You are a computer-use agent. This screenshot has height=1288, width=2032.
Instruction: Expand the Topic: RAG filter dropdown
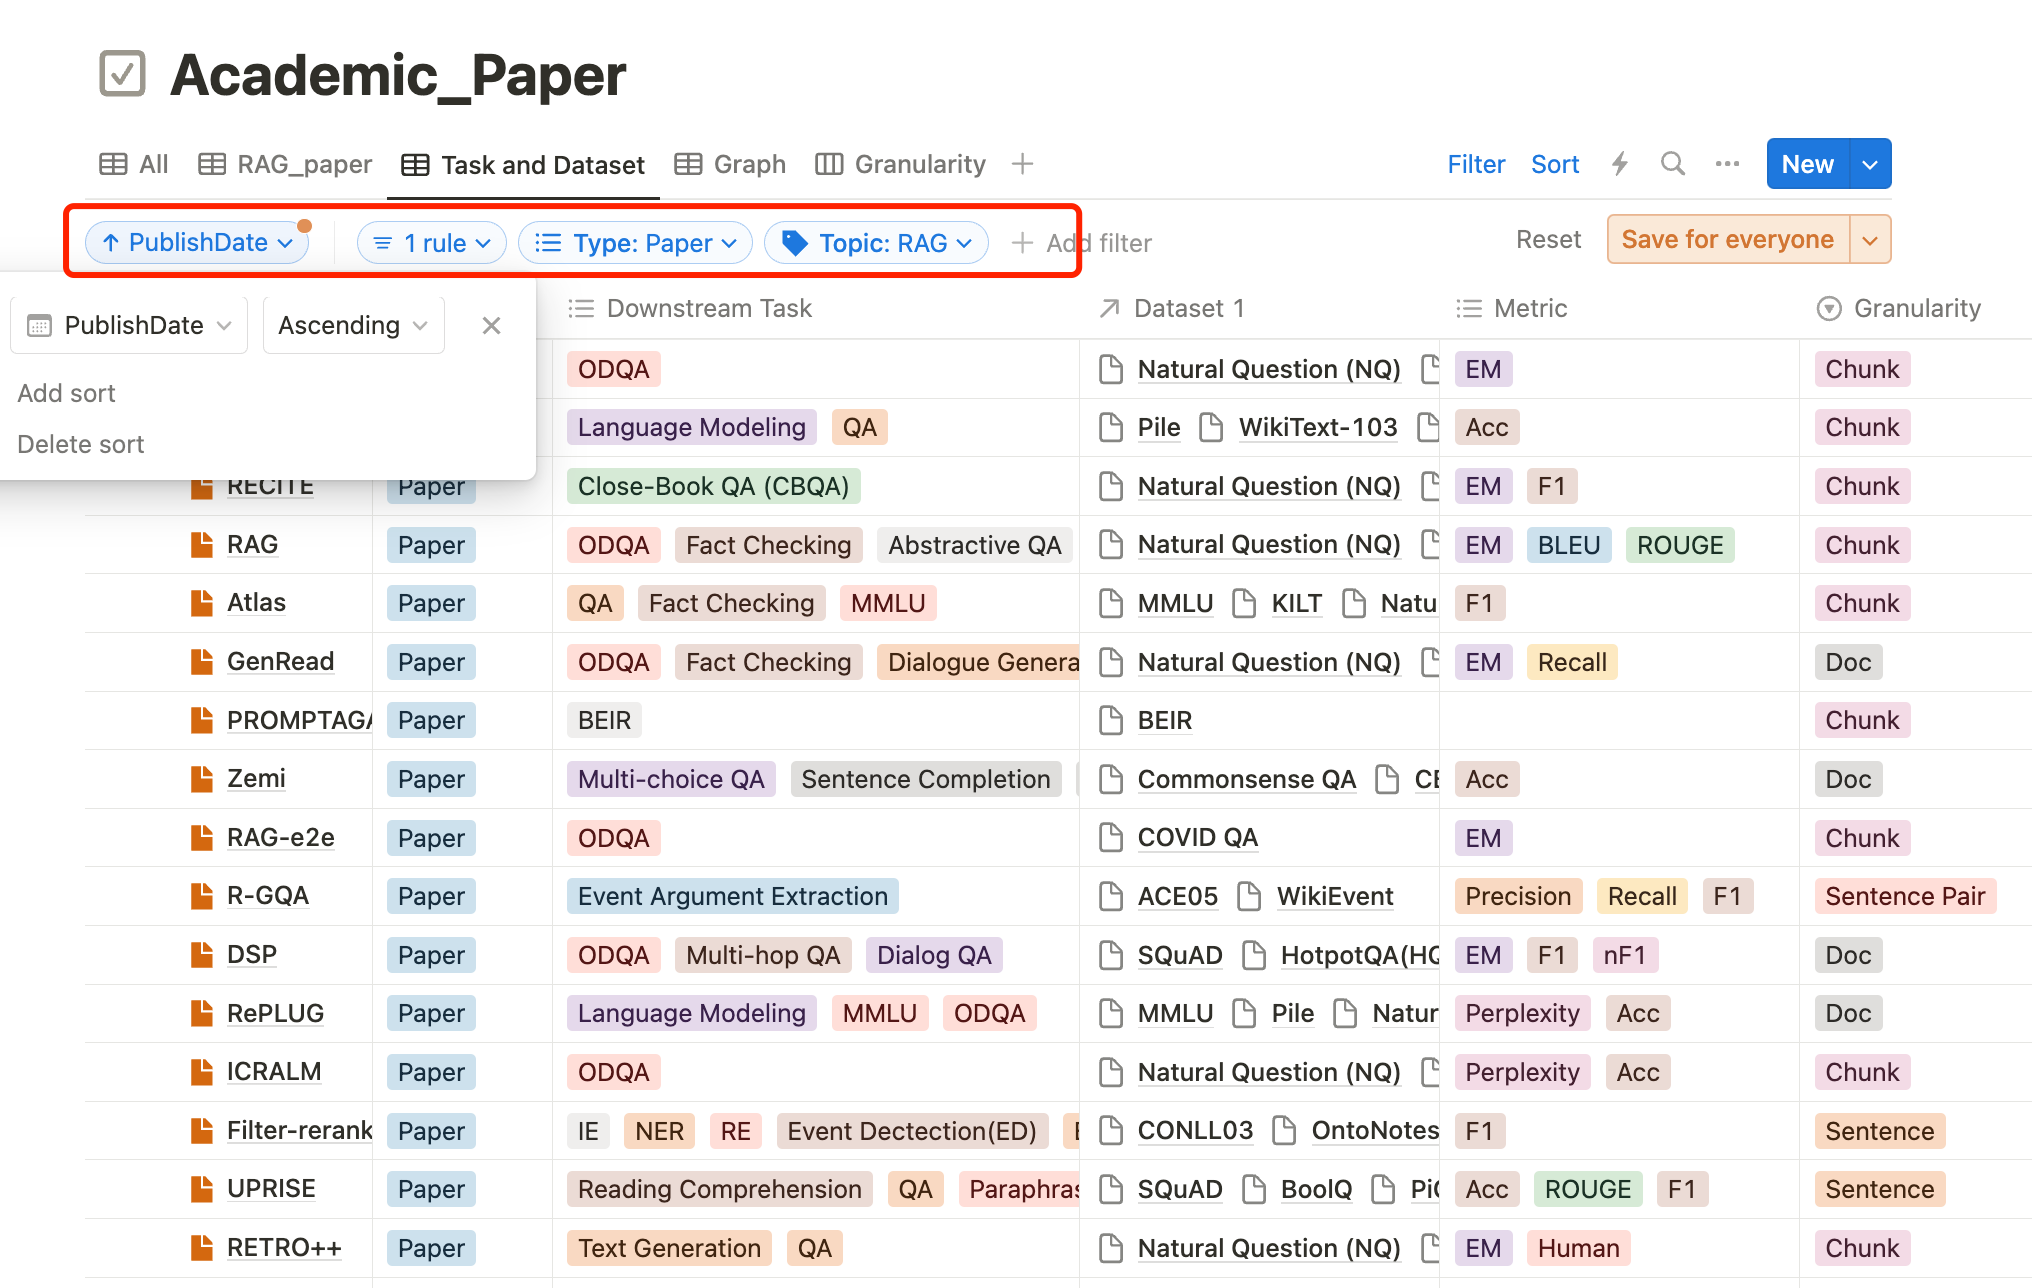(876, 243)
